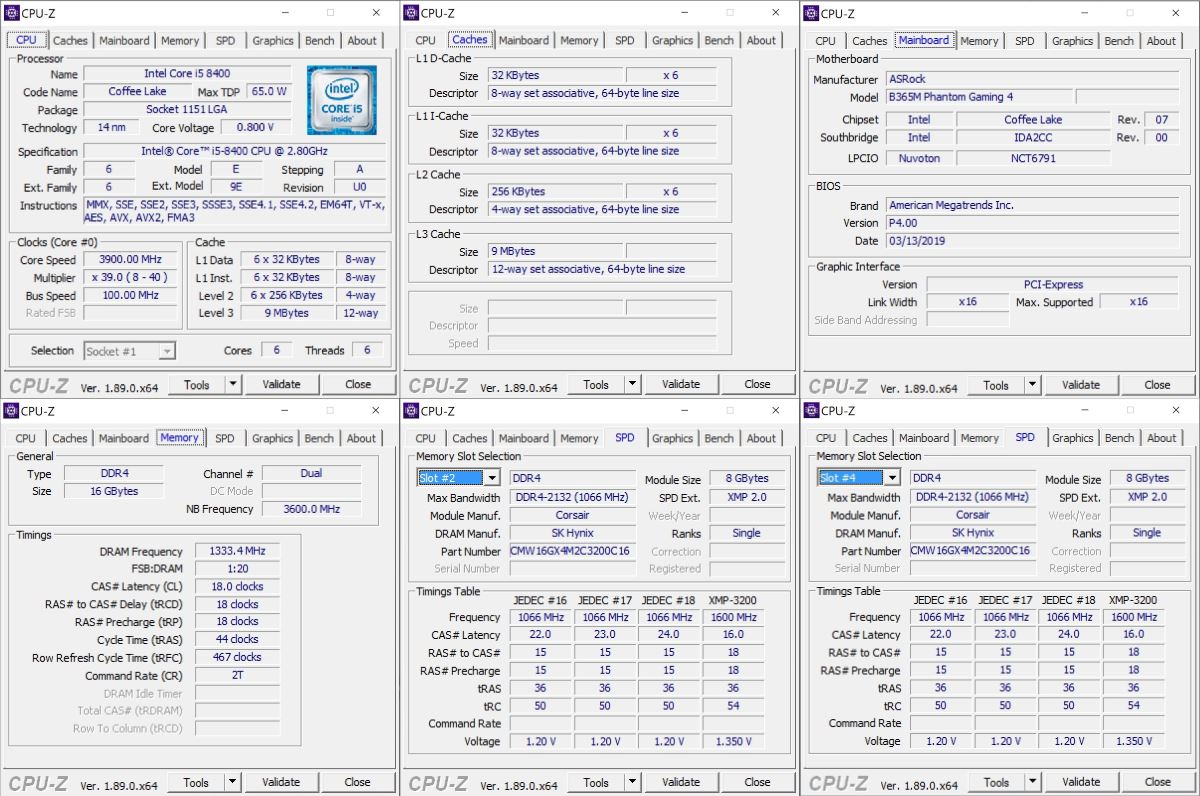
Task: Click Validate in the CPU window
Action: [281, 384]
